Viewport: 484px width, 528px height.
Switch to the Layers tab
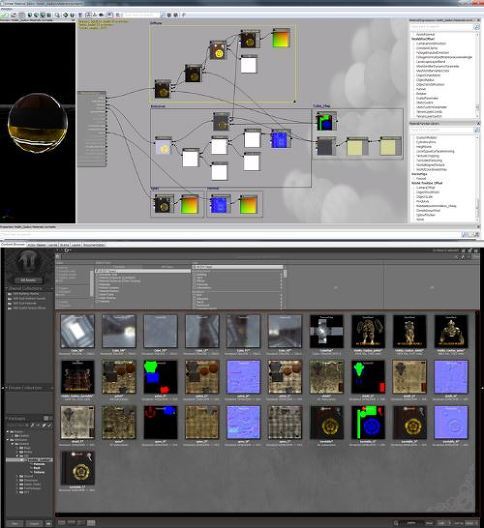click(x=76, y=245)
